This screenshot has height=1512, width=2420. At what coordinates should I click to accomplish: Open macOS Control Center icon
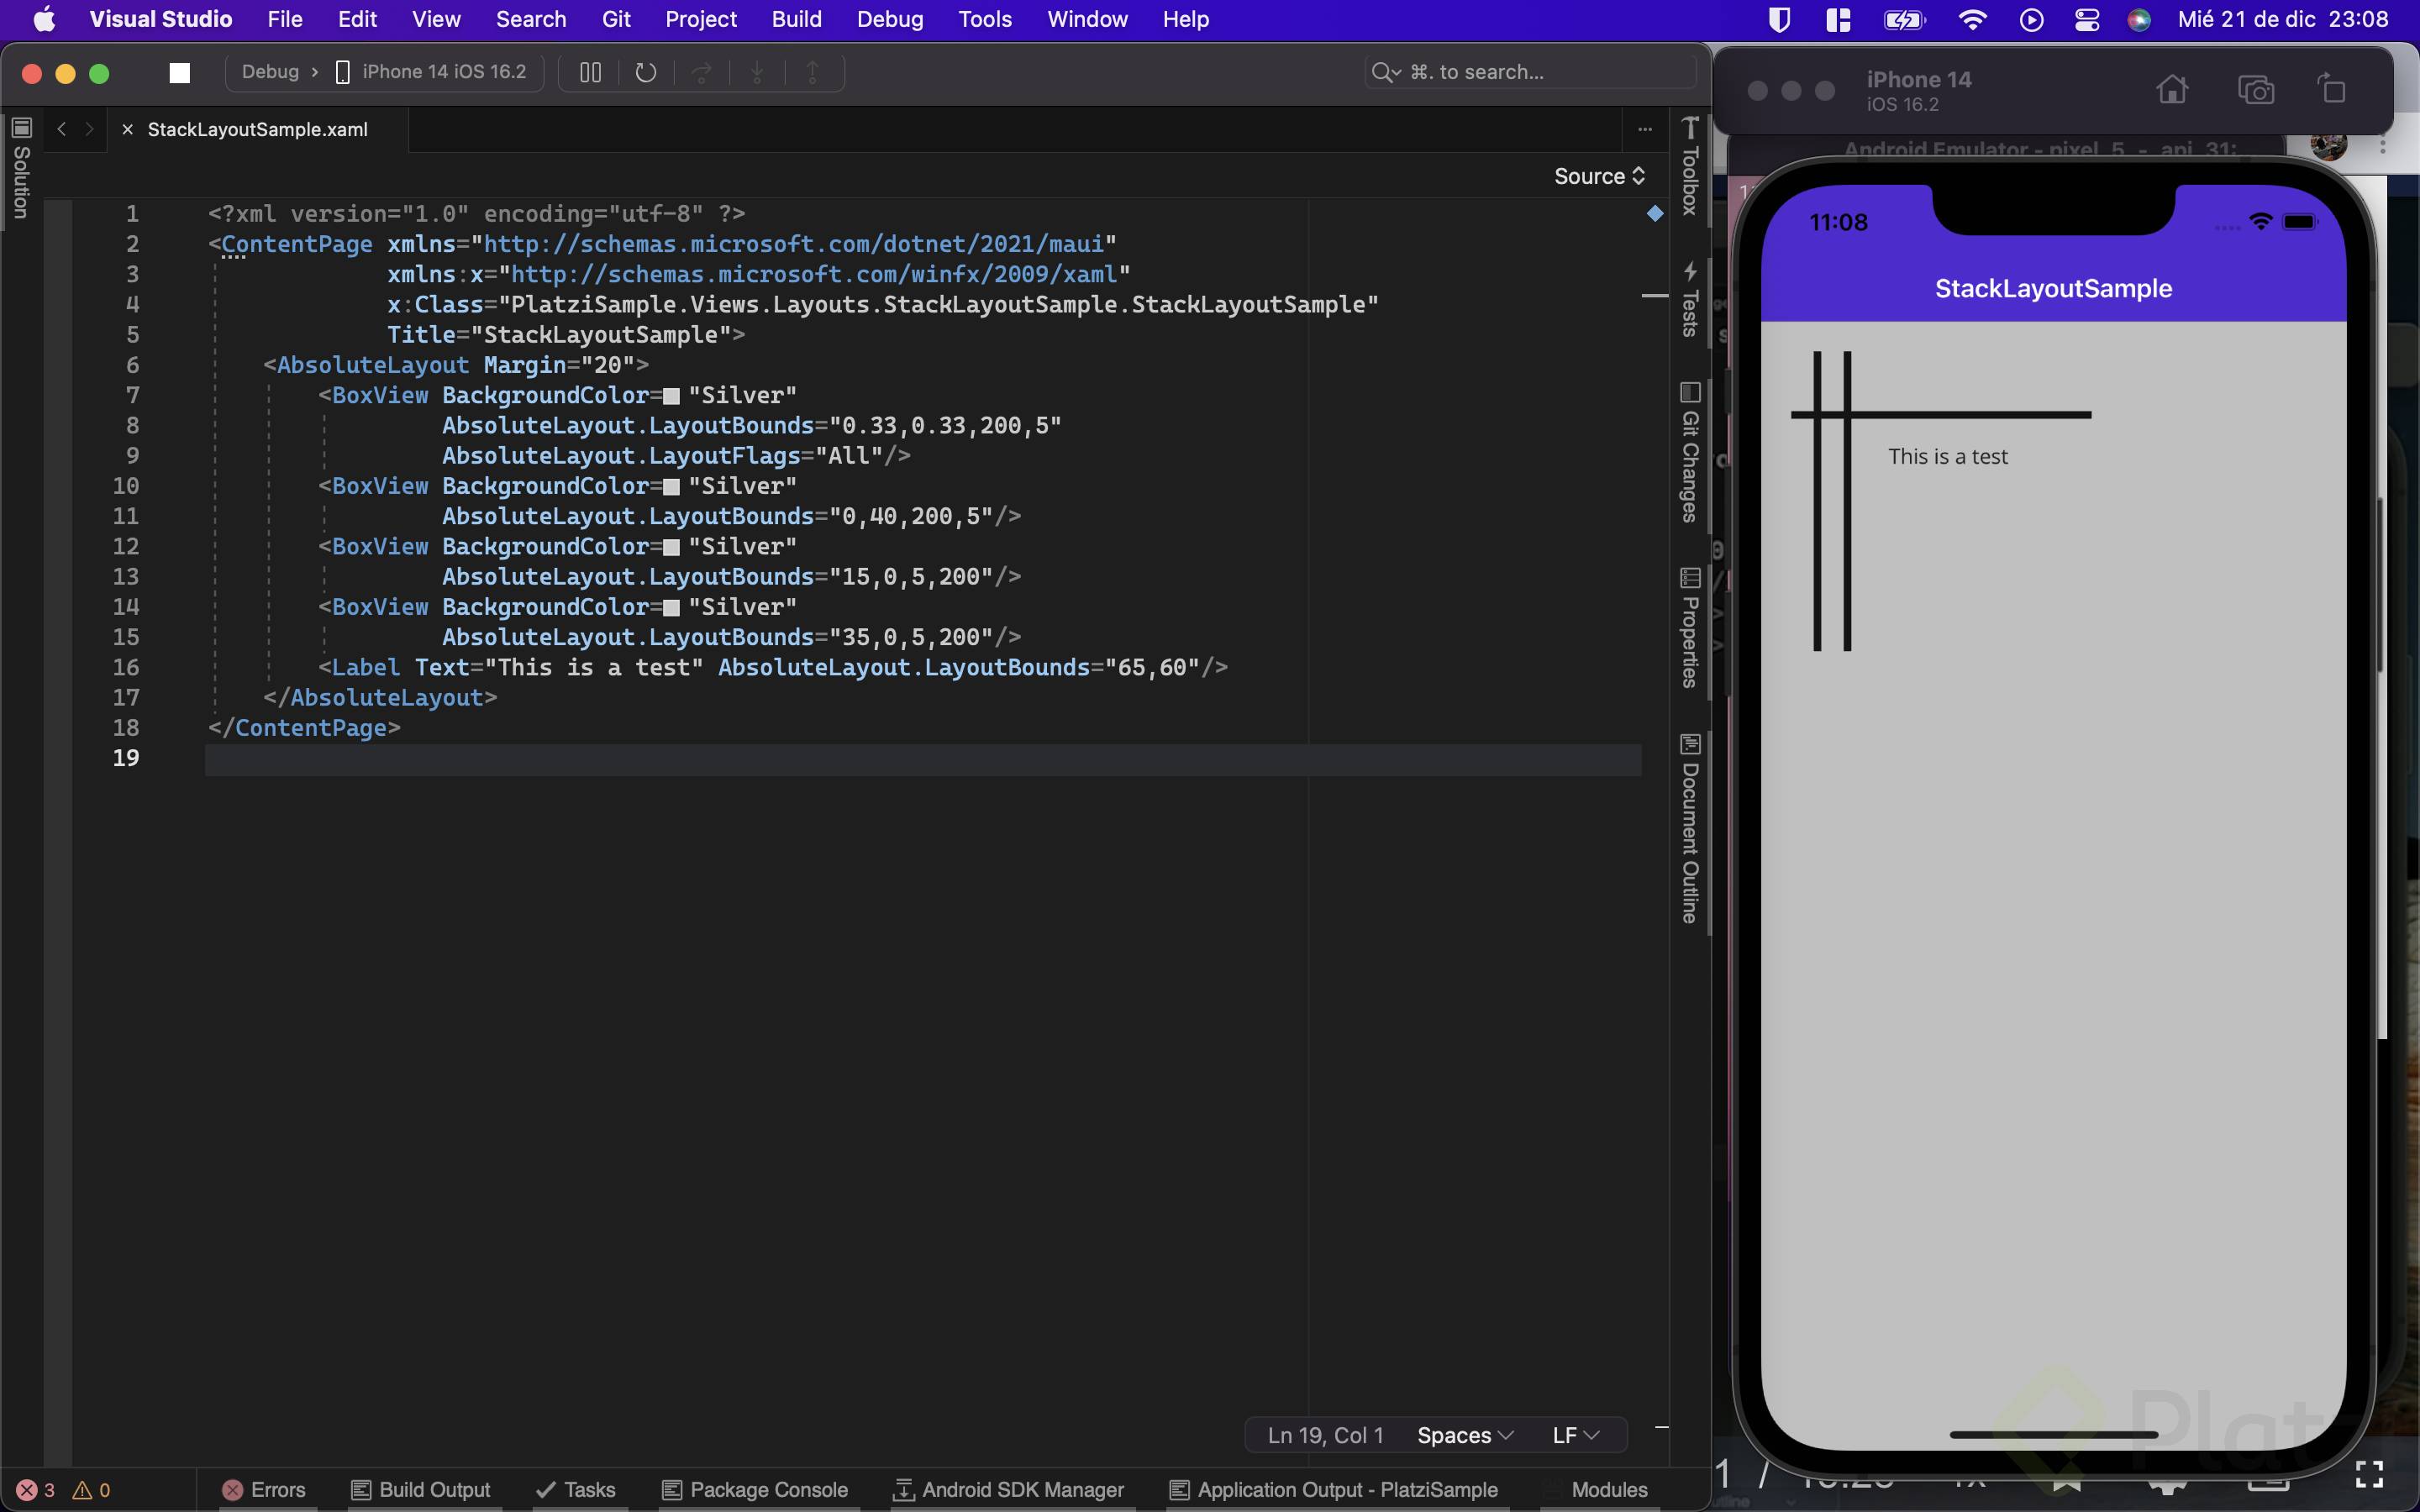point(2087,19)
